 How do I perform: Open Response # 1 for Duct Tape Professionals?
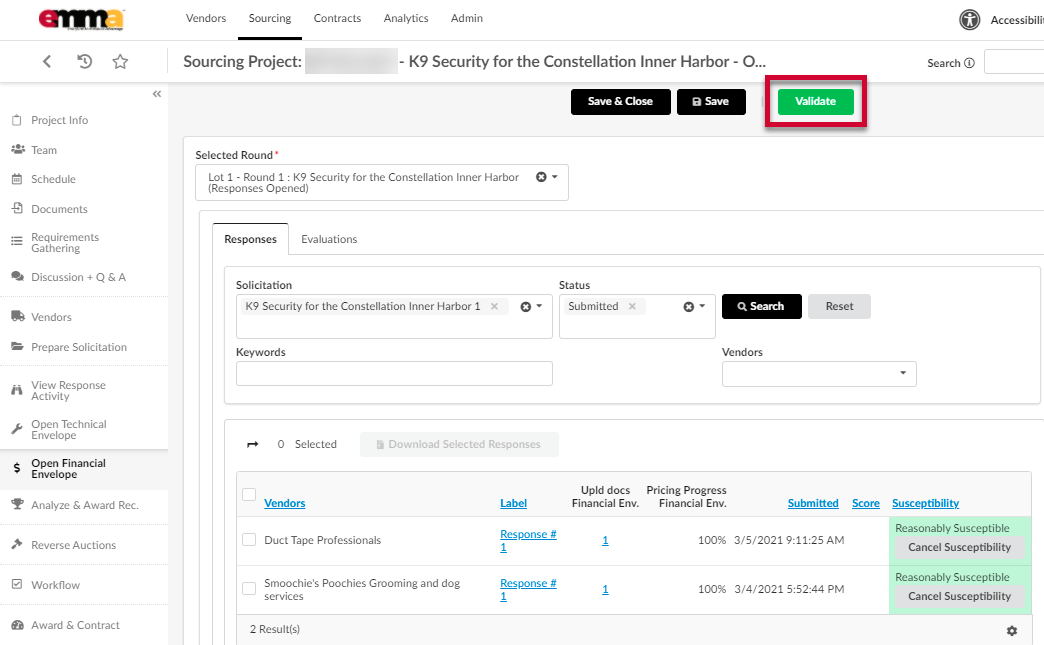click(x=528, y=540)
